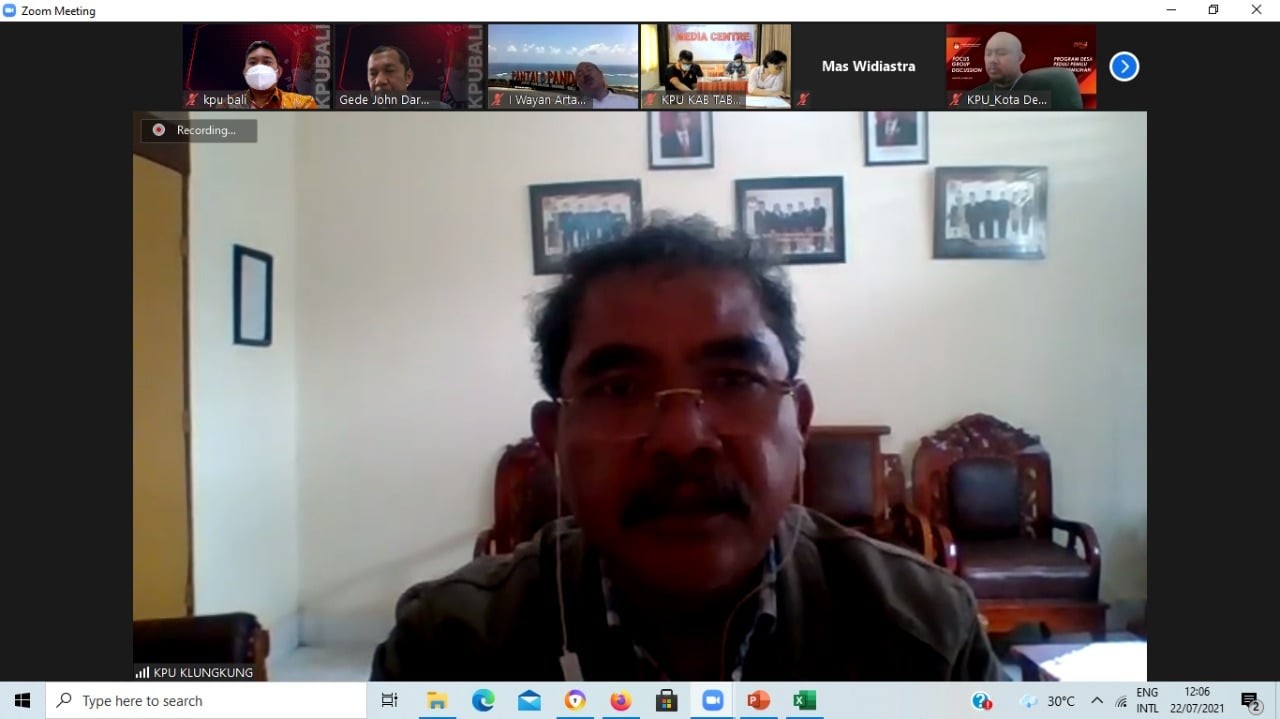Click the red Recording indicator
The height and width of the screenshot is (719, 1280).
pos(159,130)
